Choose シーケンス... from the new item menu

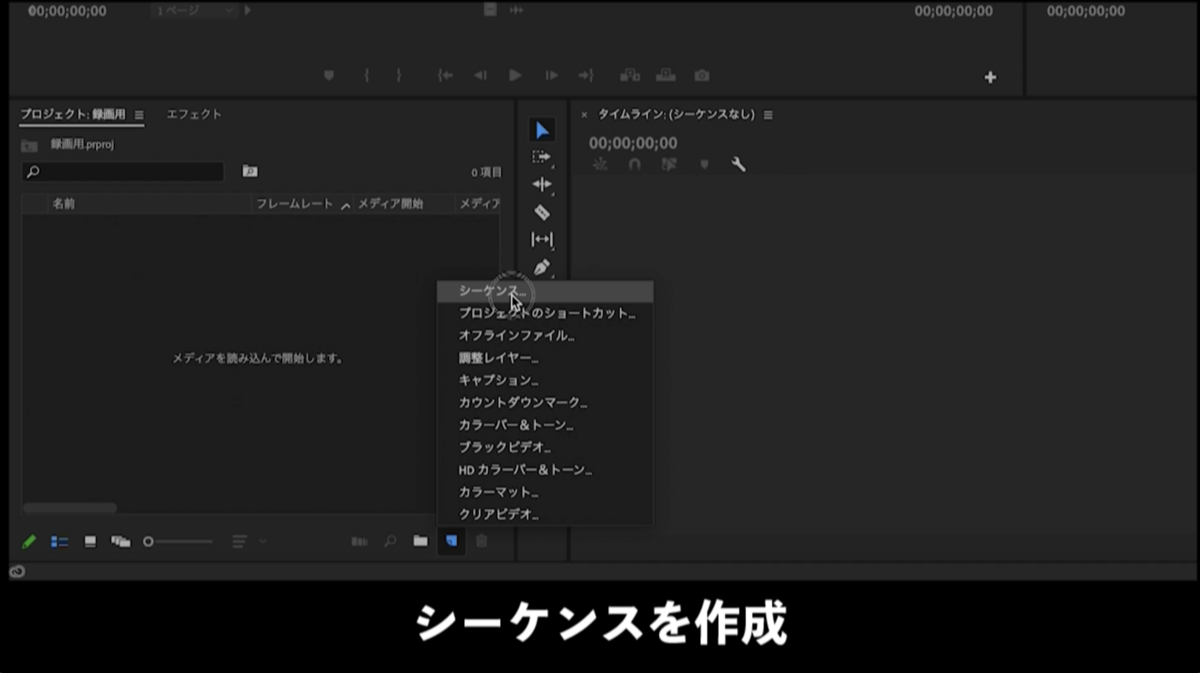pyautogui.click(x=545, y=291)
